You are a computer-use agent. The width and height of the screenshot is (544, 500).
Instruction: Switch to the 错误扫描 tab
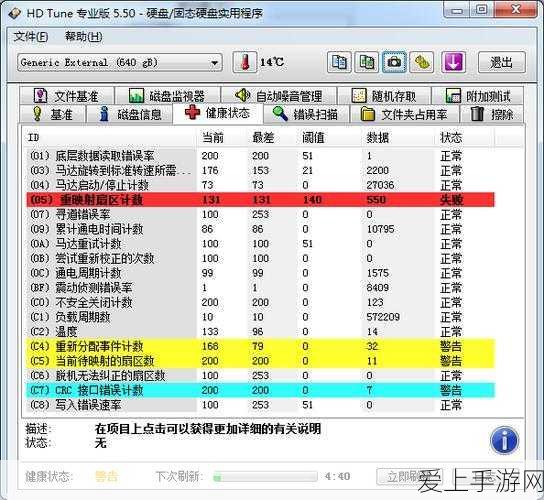tap(306, 114)
